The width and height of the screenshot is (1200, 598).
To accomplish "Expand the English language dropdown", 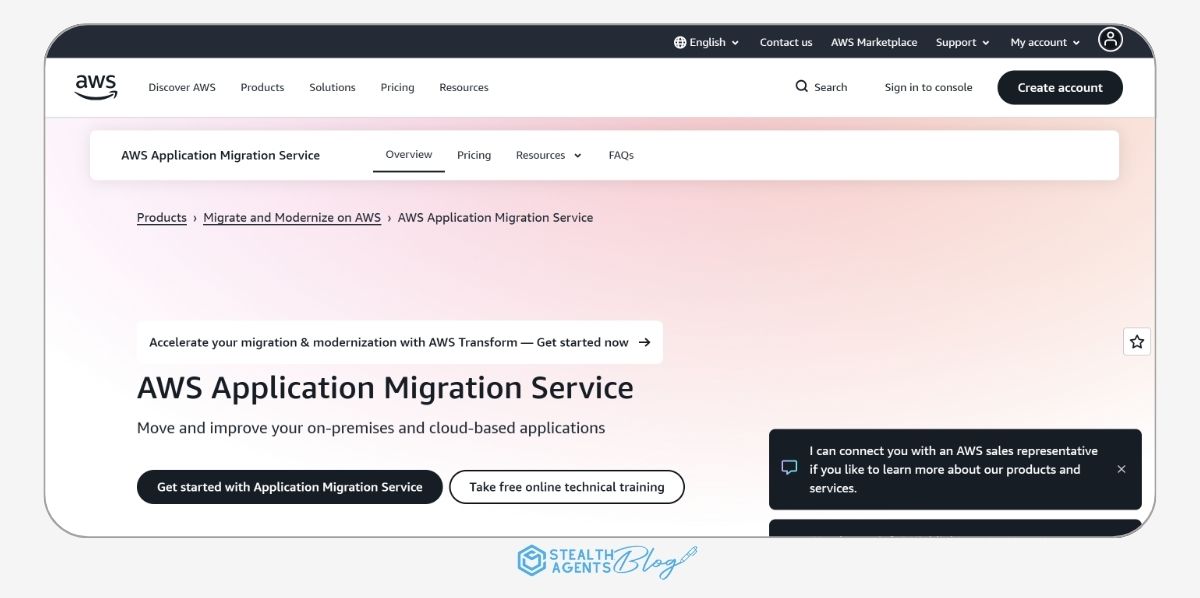I will point(706,41).
